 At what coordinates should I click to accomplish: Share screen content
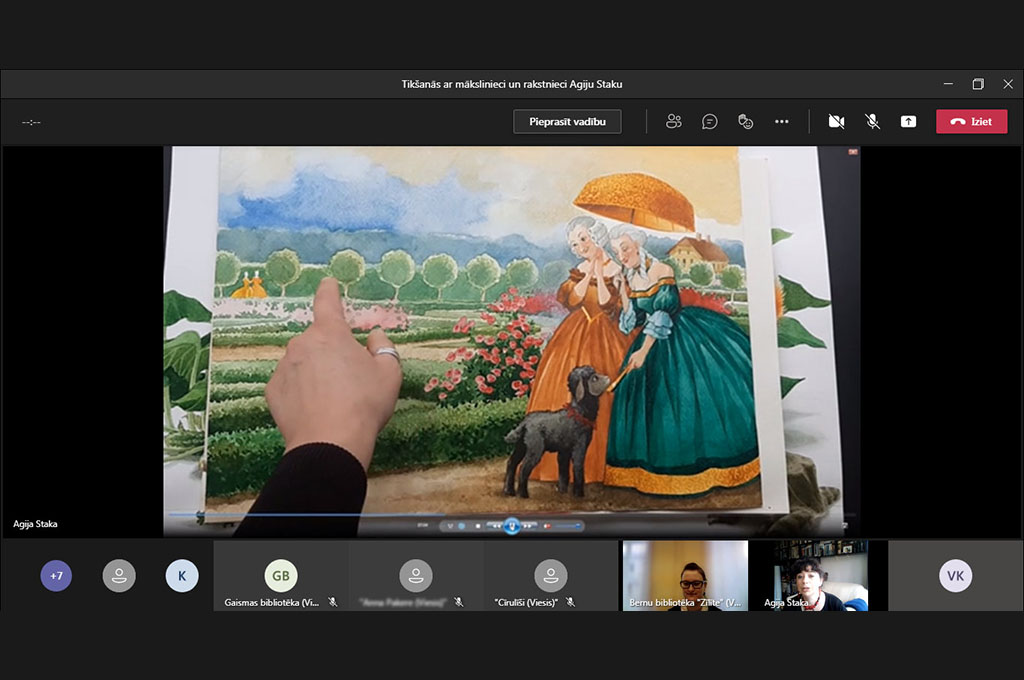(x=908, y=121)
